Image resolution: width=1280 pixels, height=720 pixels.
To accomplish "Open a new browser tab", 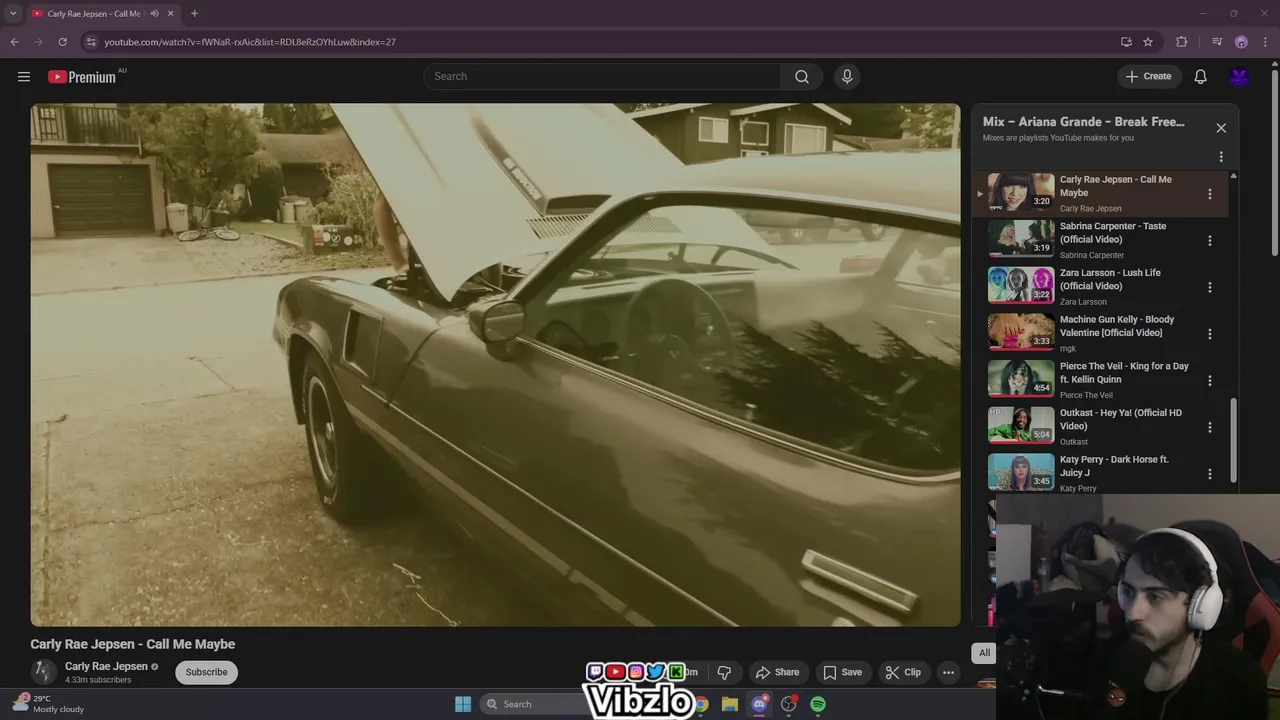I will [194, 14].
